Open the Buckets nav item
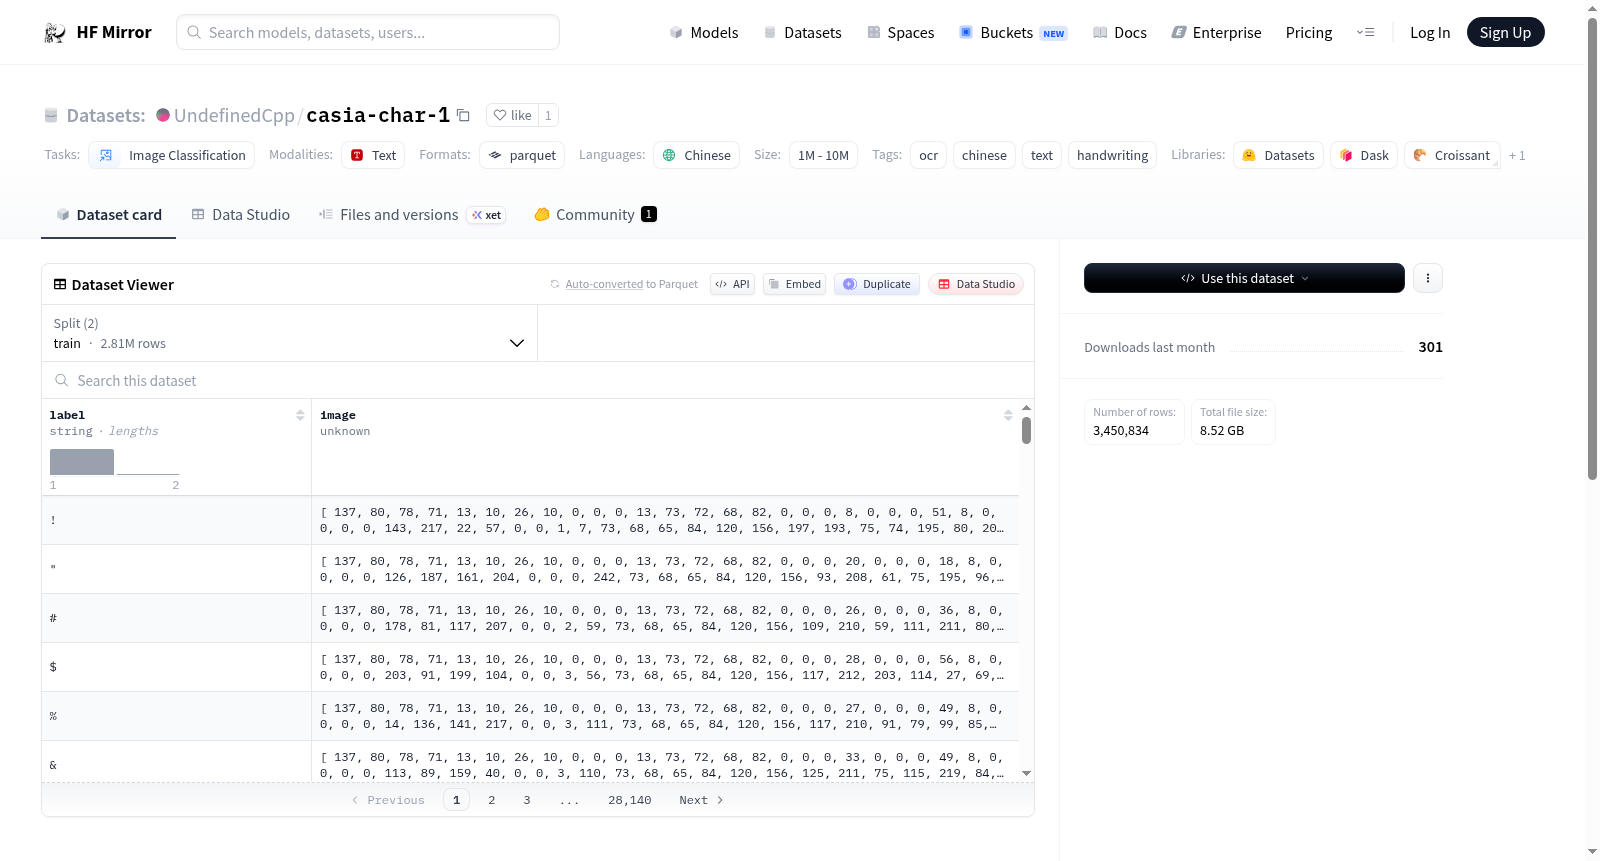This screenshot has width=1600, height=861. tap(1013, 33)
